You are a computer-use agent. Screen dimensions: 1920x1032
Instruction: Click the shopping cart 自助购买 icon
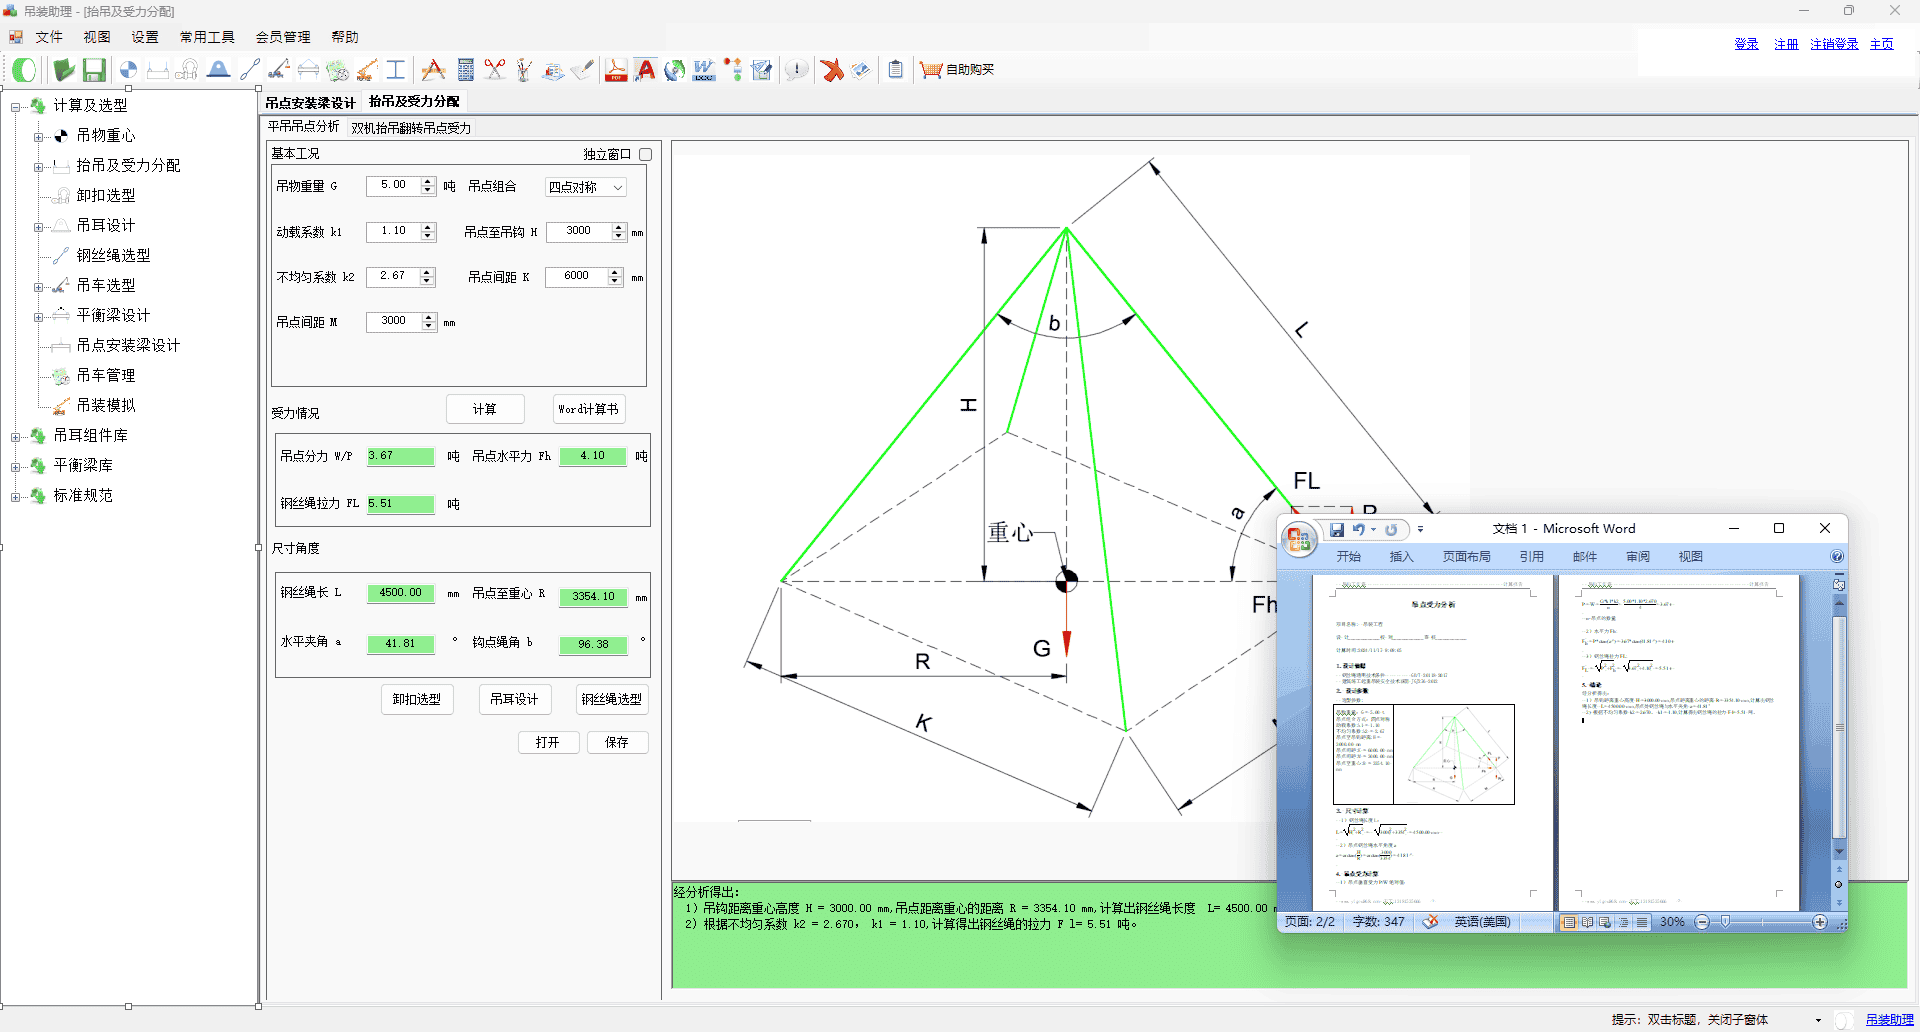931,70
